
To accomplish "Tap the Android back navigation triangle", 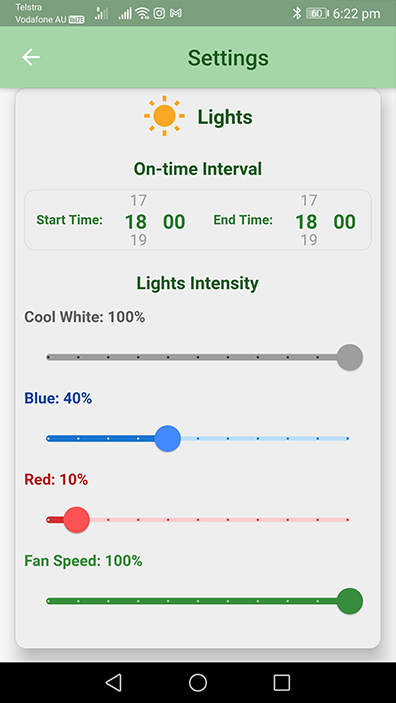I will point(113,682).
